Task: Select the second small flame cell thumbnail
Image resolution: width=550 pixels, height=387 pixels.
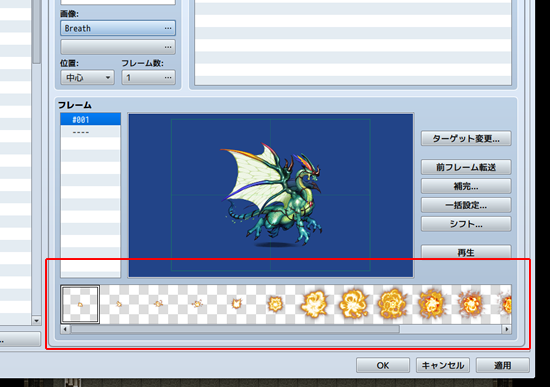Action: tap(119, 304)
